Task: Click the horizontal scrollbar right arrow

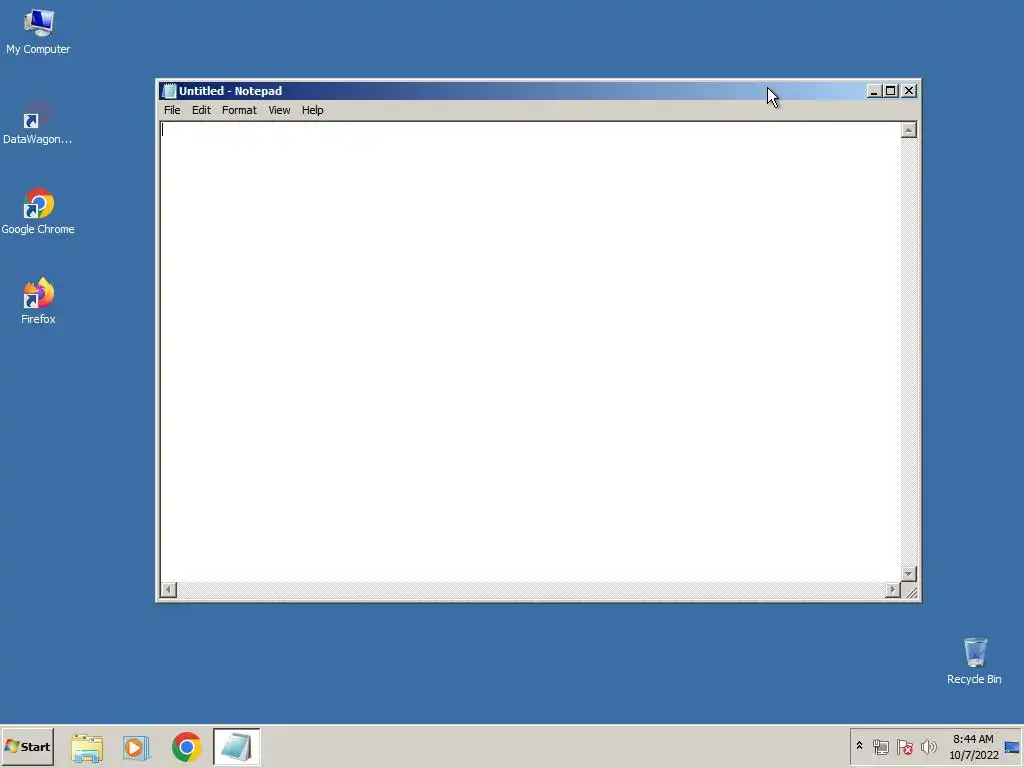Action: (893, 590)
